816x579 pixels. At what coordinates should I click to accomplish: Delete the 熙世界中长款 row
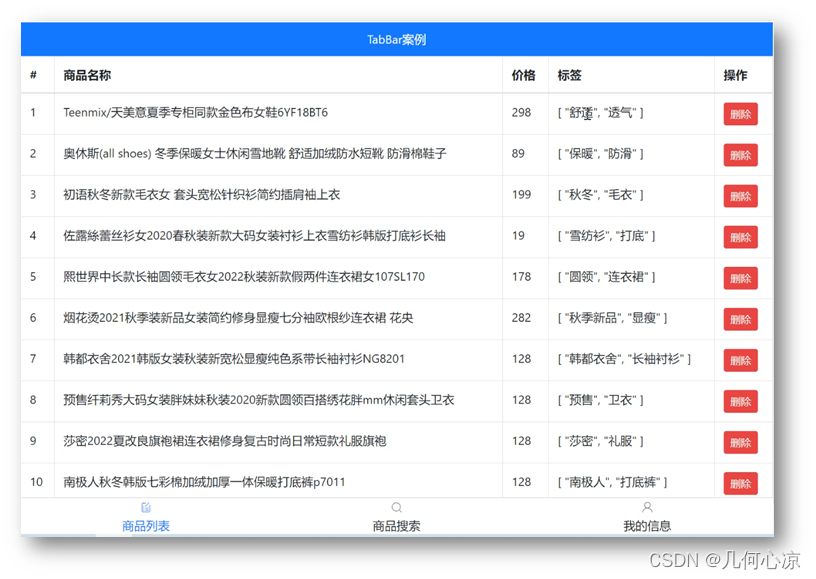tap(740, 278)
